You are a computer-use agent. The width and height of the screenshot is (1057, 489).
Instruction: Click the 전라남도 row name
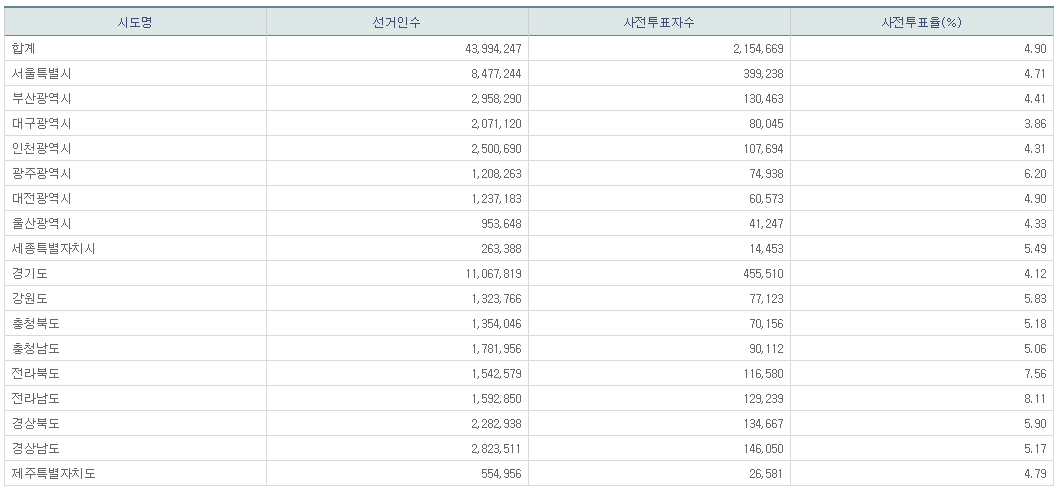36,398
